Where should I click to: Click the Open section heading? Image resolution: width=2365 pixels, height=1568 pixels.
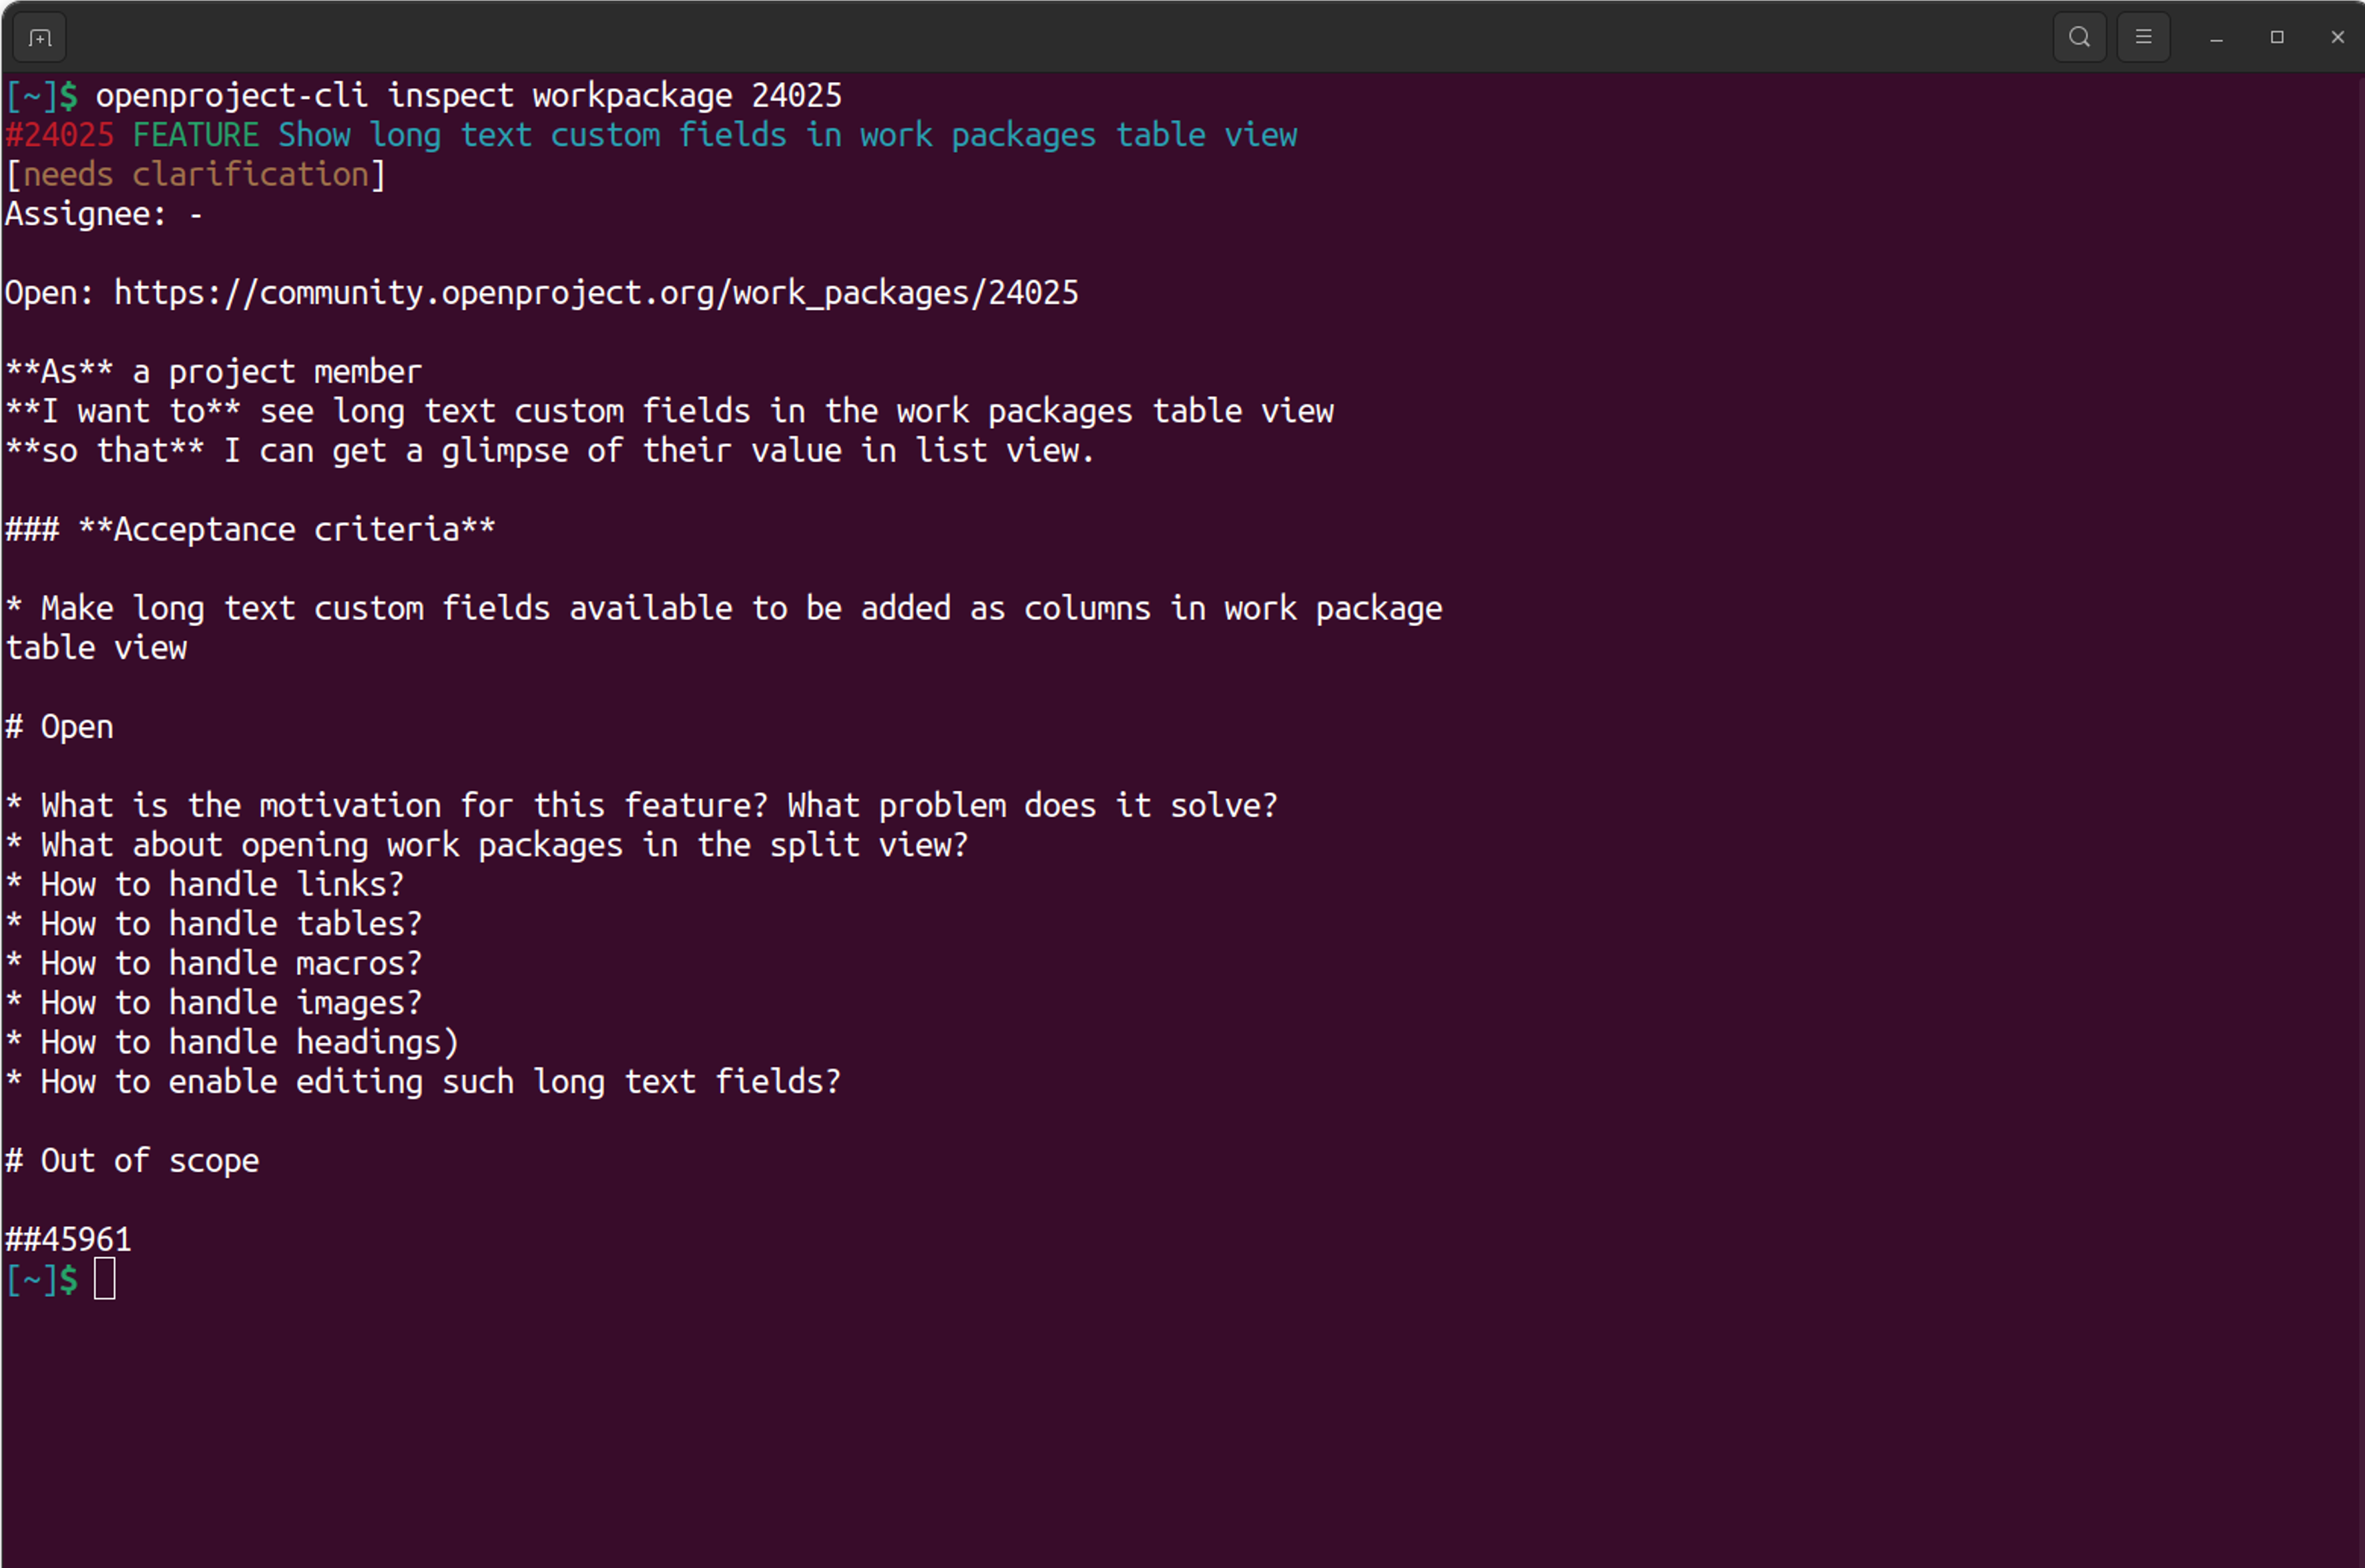click(59, 726)
